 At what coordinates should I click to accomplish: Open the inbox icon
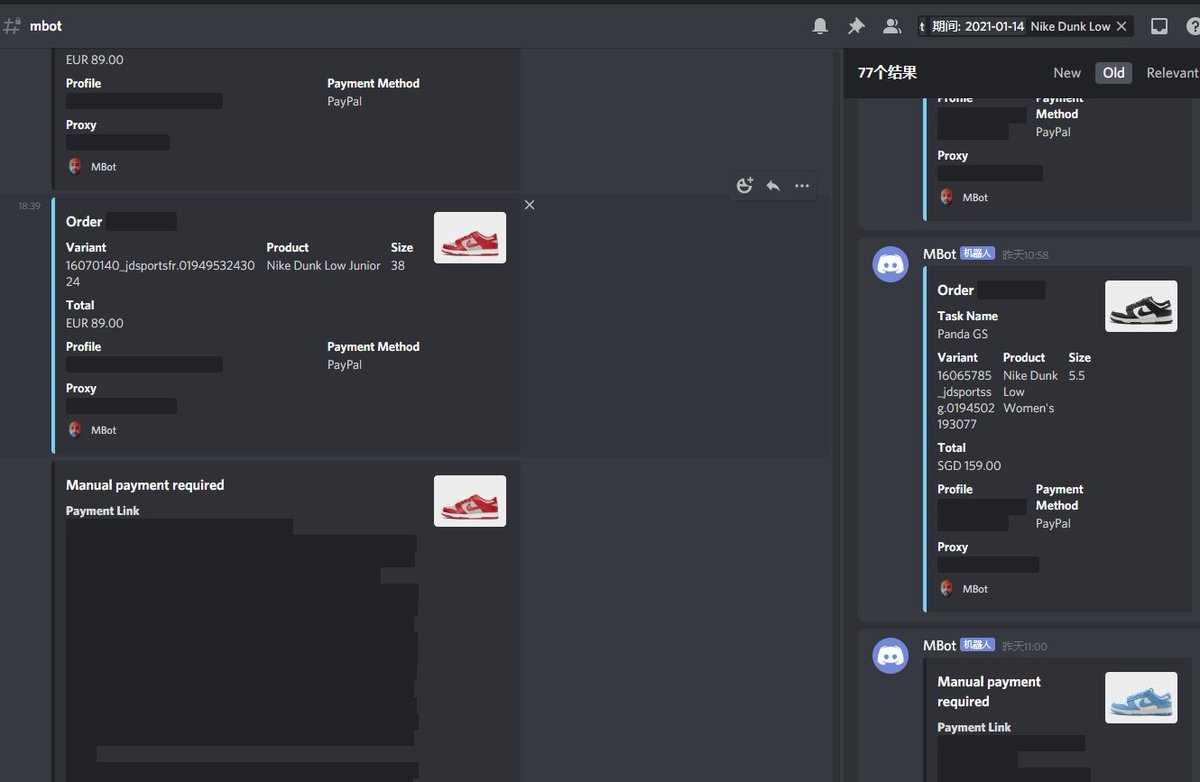[x=1160, y=26]
